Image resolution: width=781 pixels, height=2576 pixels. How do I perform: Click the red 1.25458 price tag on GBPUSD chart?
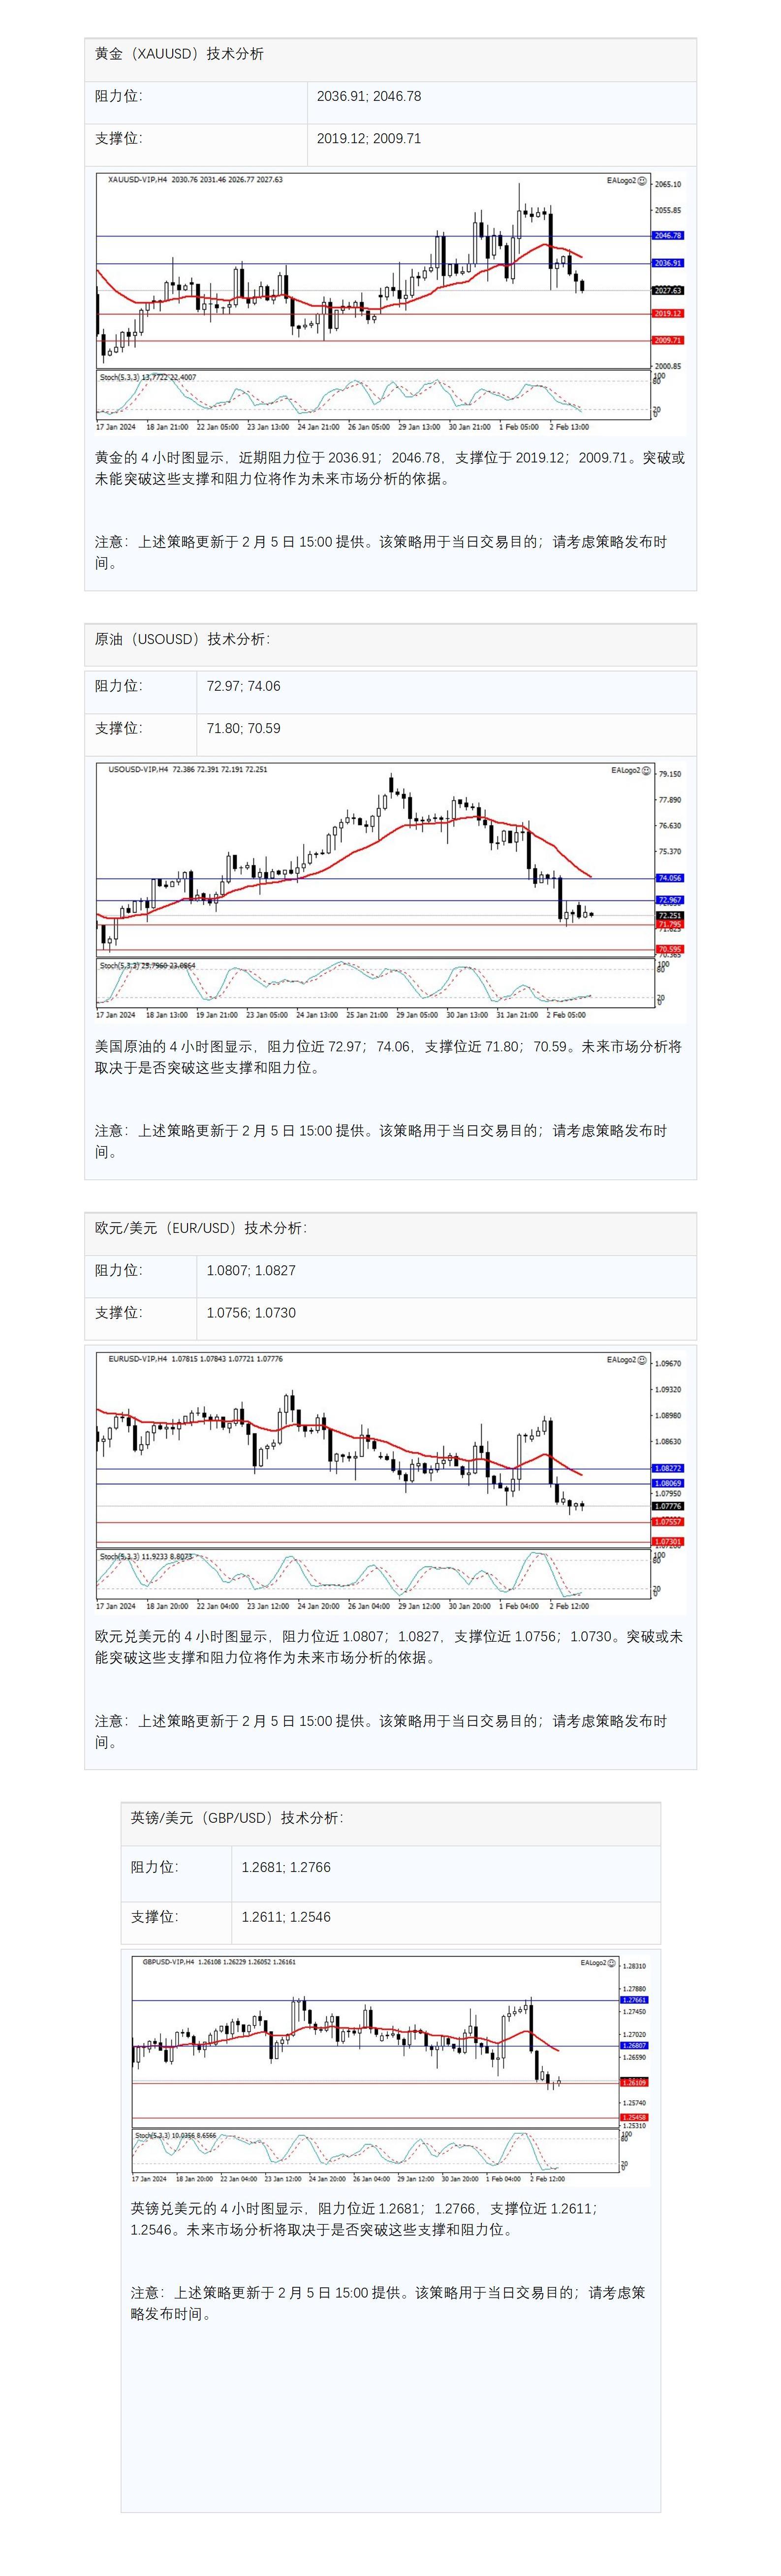pyautogui.click(x=635, y=2117)
